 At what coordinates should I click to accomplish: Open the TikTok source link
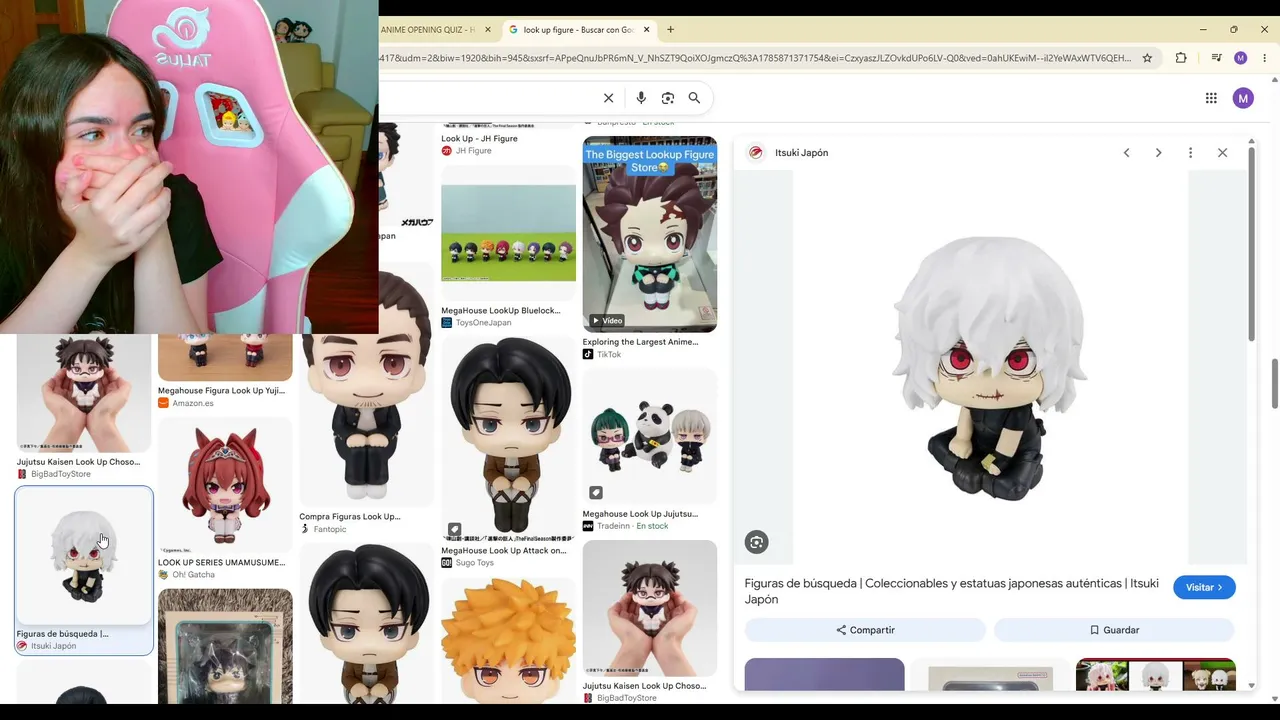pyautogui.click(x=609, y=355)
